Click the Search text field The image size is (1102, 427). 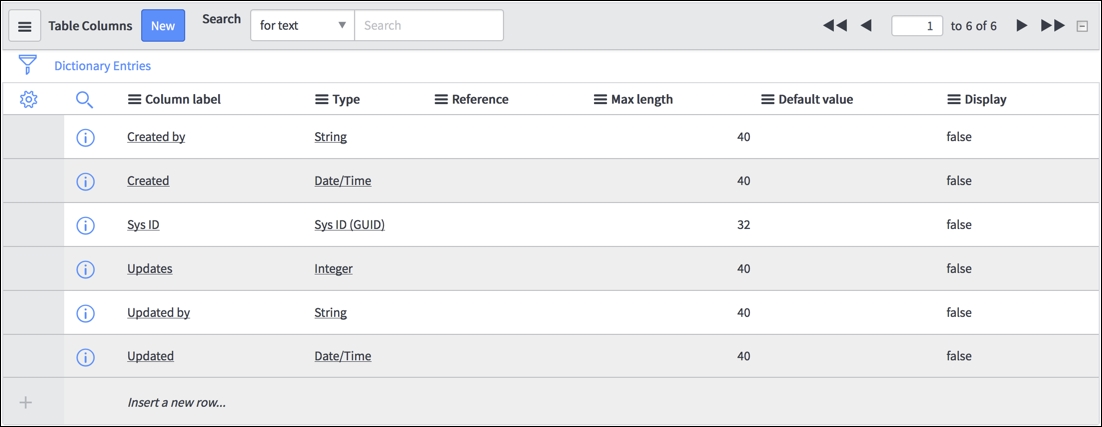point(429,25)
